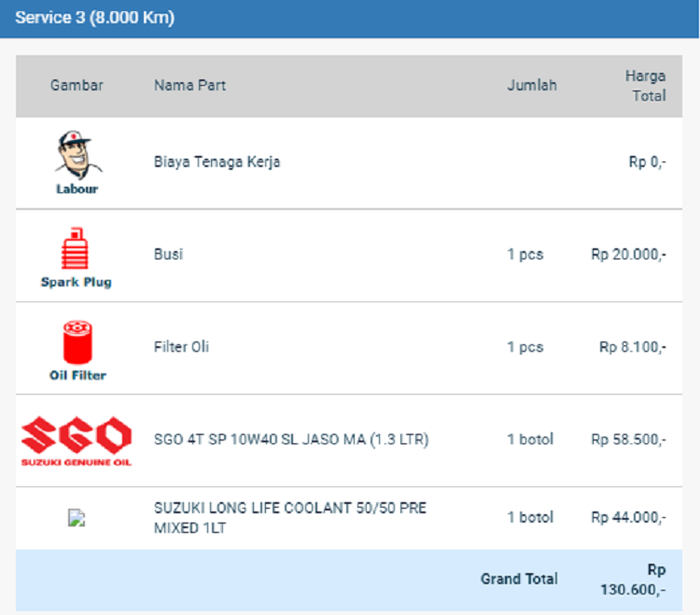Screen dimensions: 700x615
Task: Click the Filter Oli part name
Action: point(181,348)
